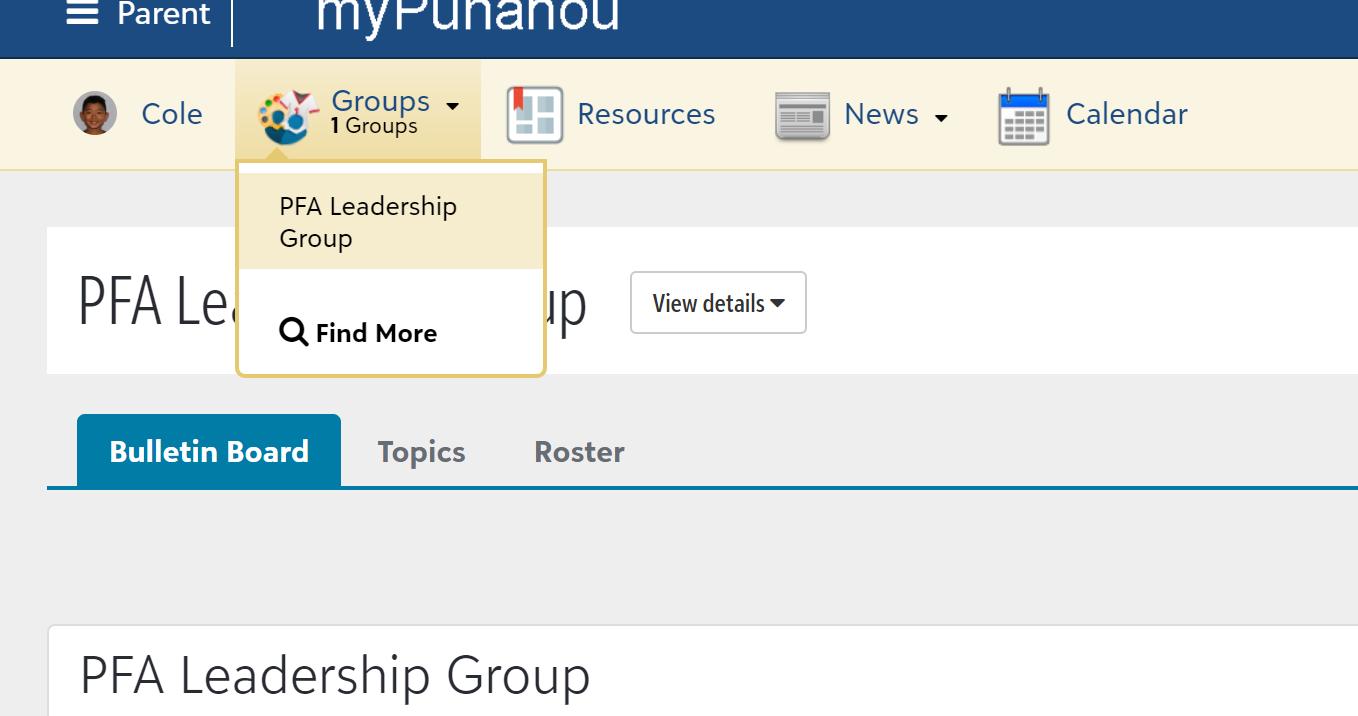Open the Topics tab
The width and height of the screenshot is (1358, 716).
[x=421, y=452]
